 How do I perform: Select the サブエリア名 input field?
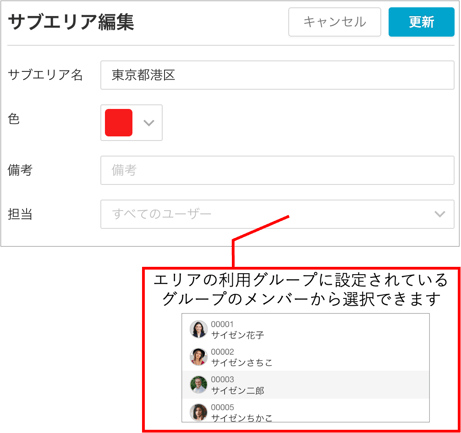(x=277, y=75)
